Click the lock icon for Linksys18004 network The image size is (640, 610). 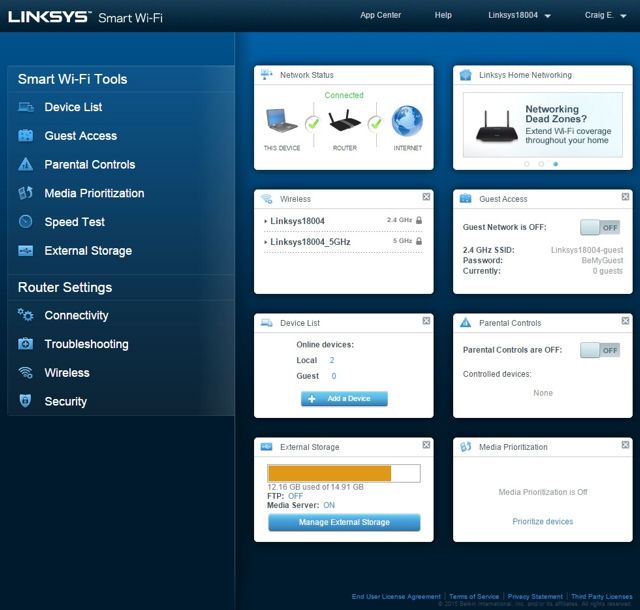tap(419, 220)
